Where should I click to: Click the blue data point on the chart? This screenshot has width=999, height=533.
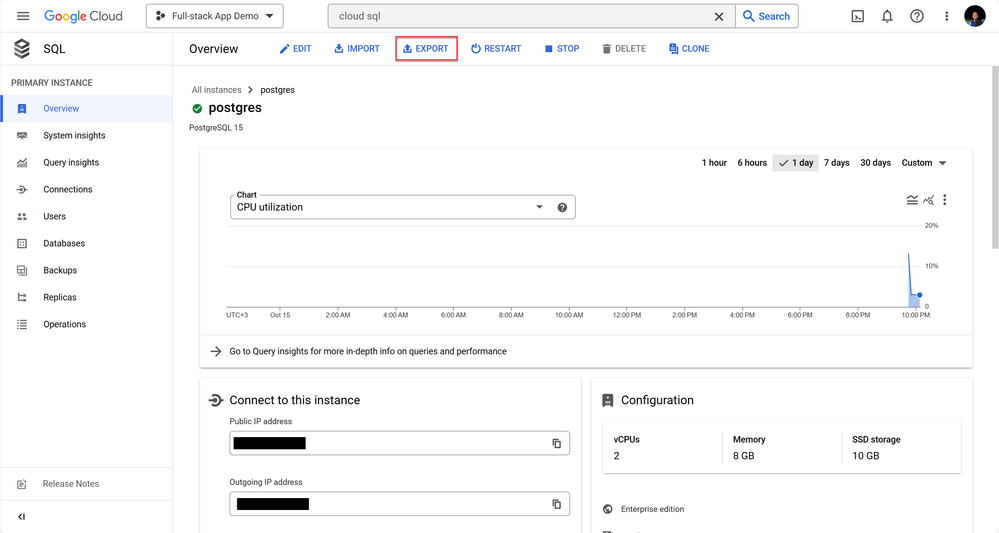pos(919,295)
